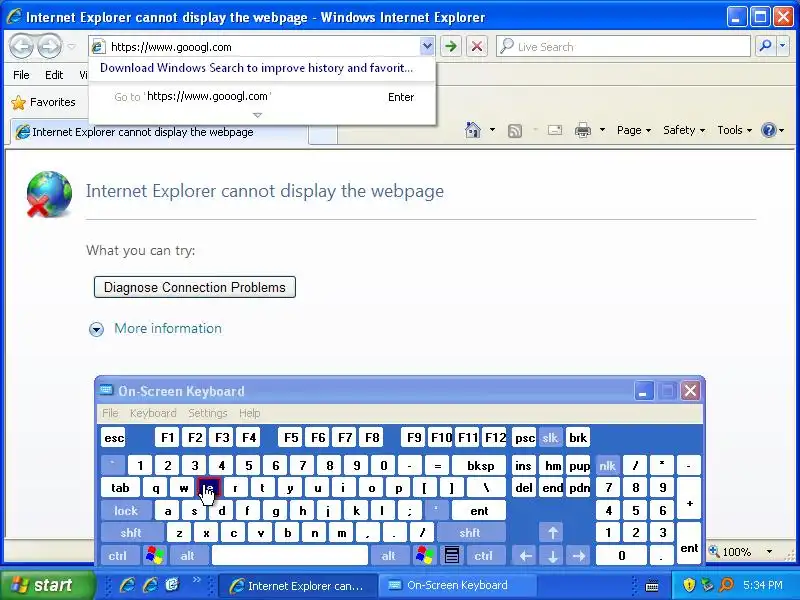Open the recent pages dropdown beside Forward button

pyautogui.click(x=72, y=46)
